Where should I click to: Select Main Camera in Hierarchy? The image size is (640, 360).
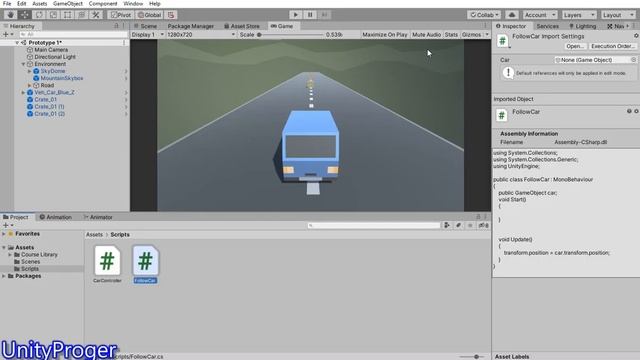coord(51,50)
